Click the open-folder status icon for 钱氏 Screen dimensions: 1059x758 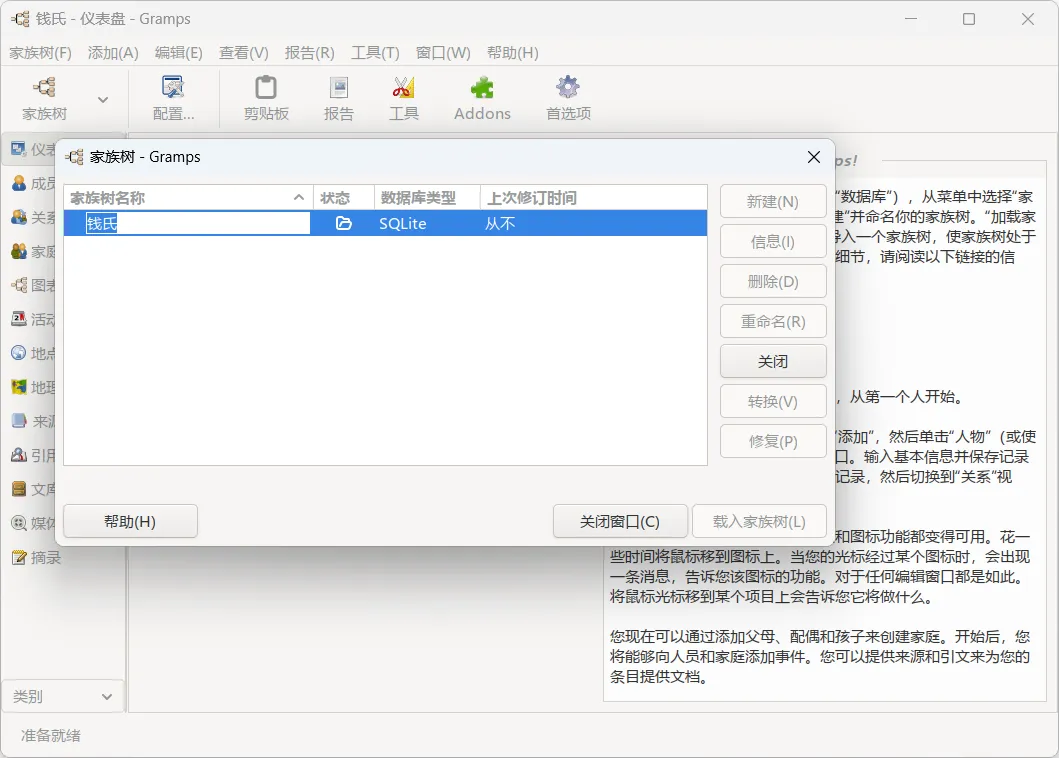point(344,223)
